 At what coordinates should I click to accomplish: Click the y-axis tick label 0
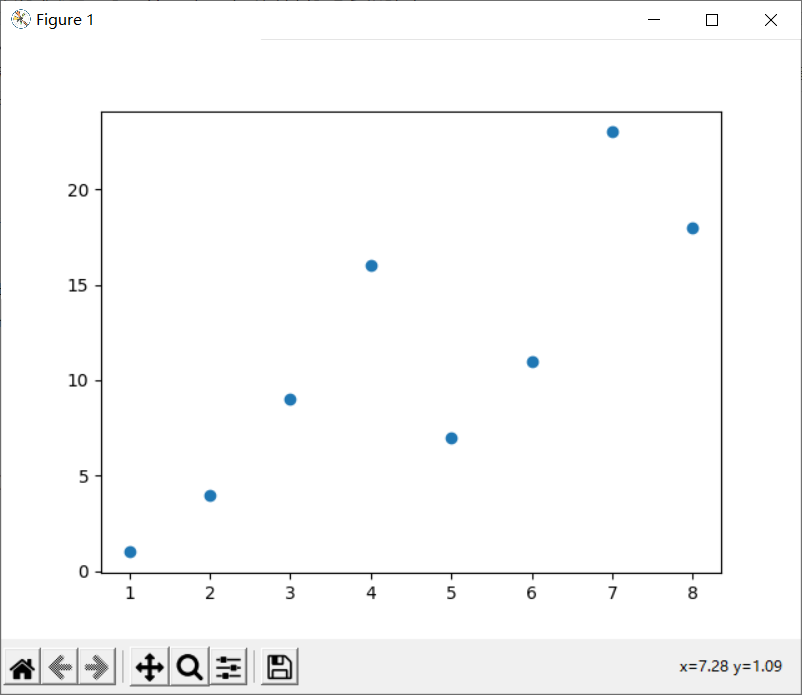(x=84, y=572)
